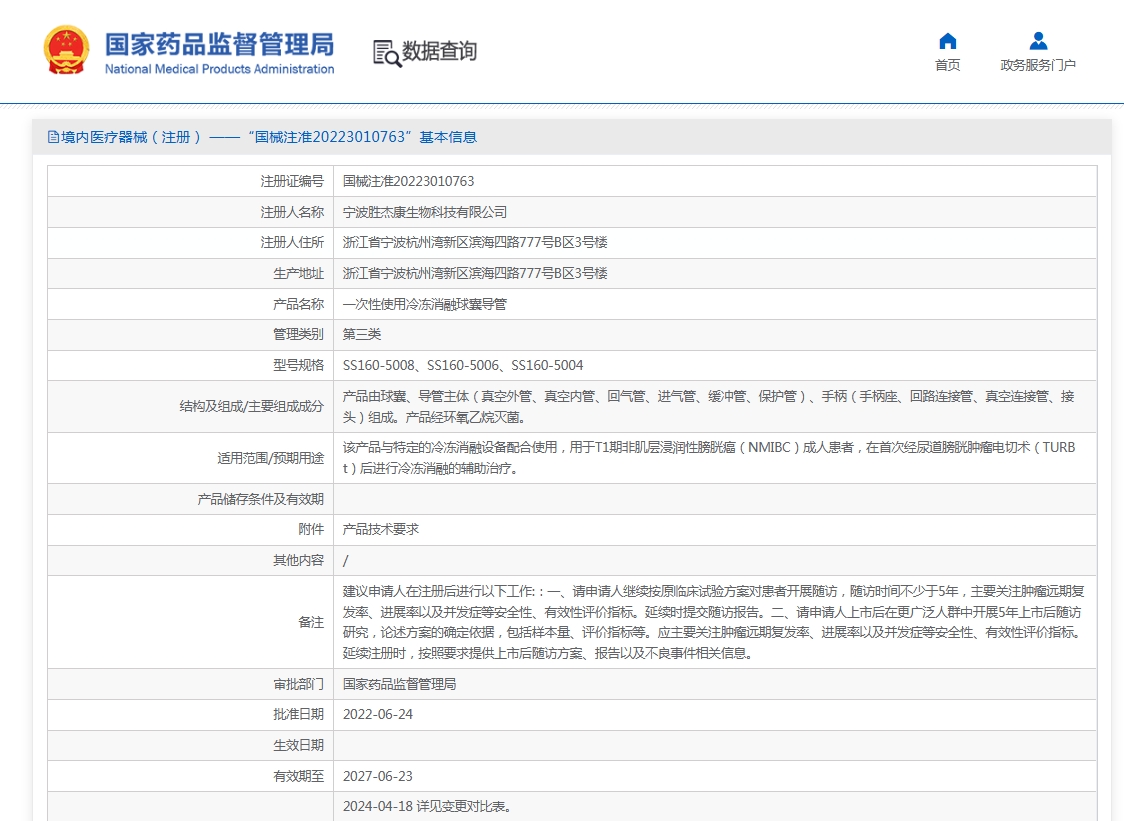Viewport: 1124px width, 821px height.
Task: Click the 数据查询 heading text
Action: pyautogui.click(x=439, y=51)
